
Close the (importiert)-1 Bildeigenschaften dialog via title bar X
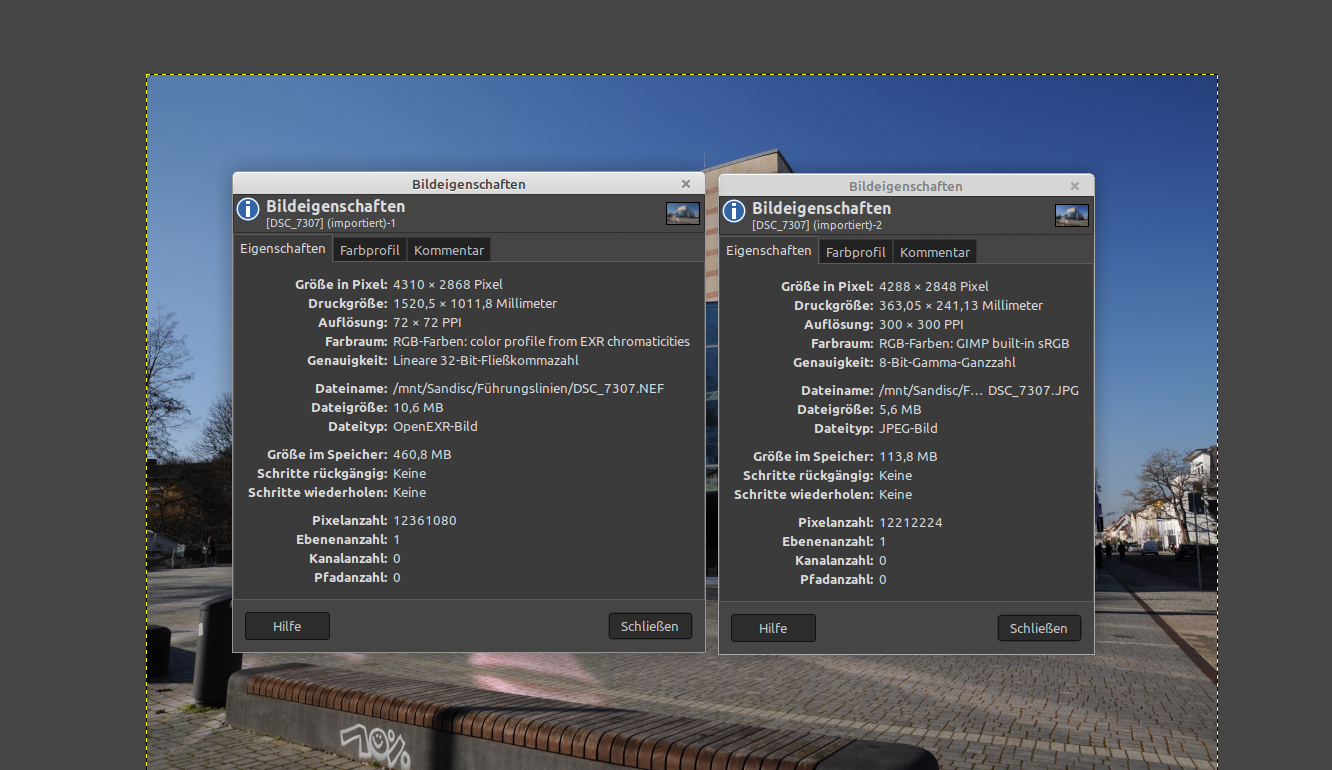coord(686,184)
